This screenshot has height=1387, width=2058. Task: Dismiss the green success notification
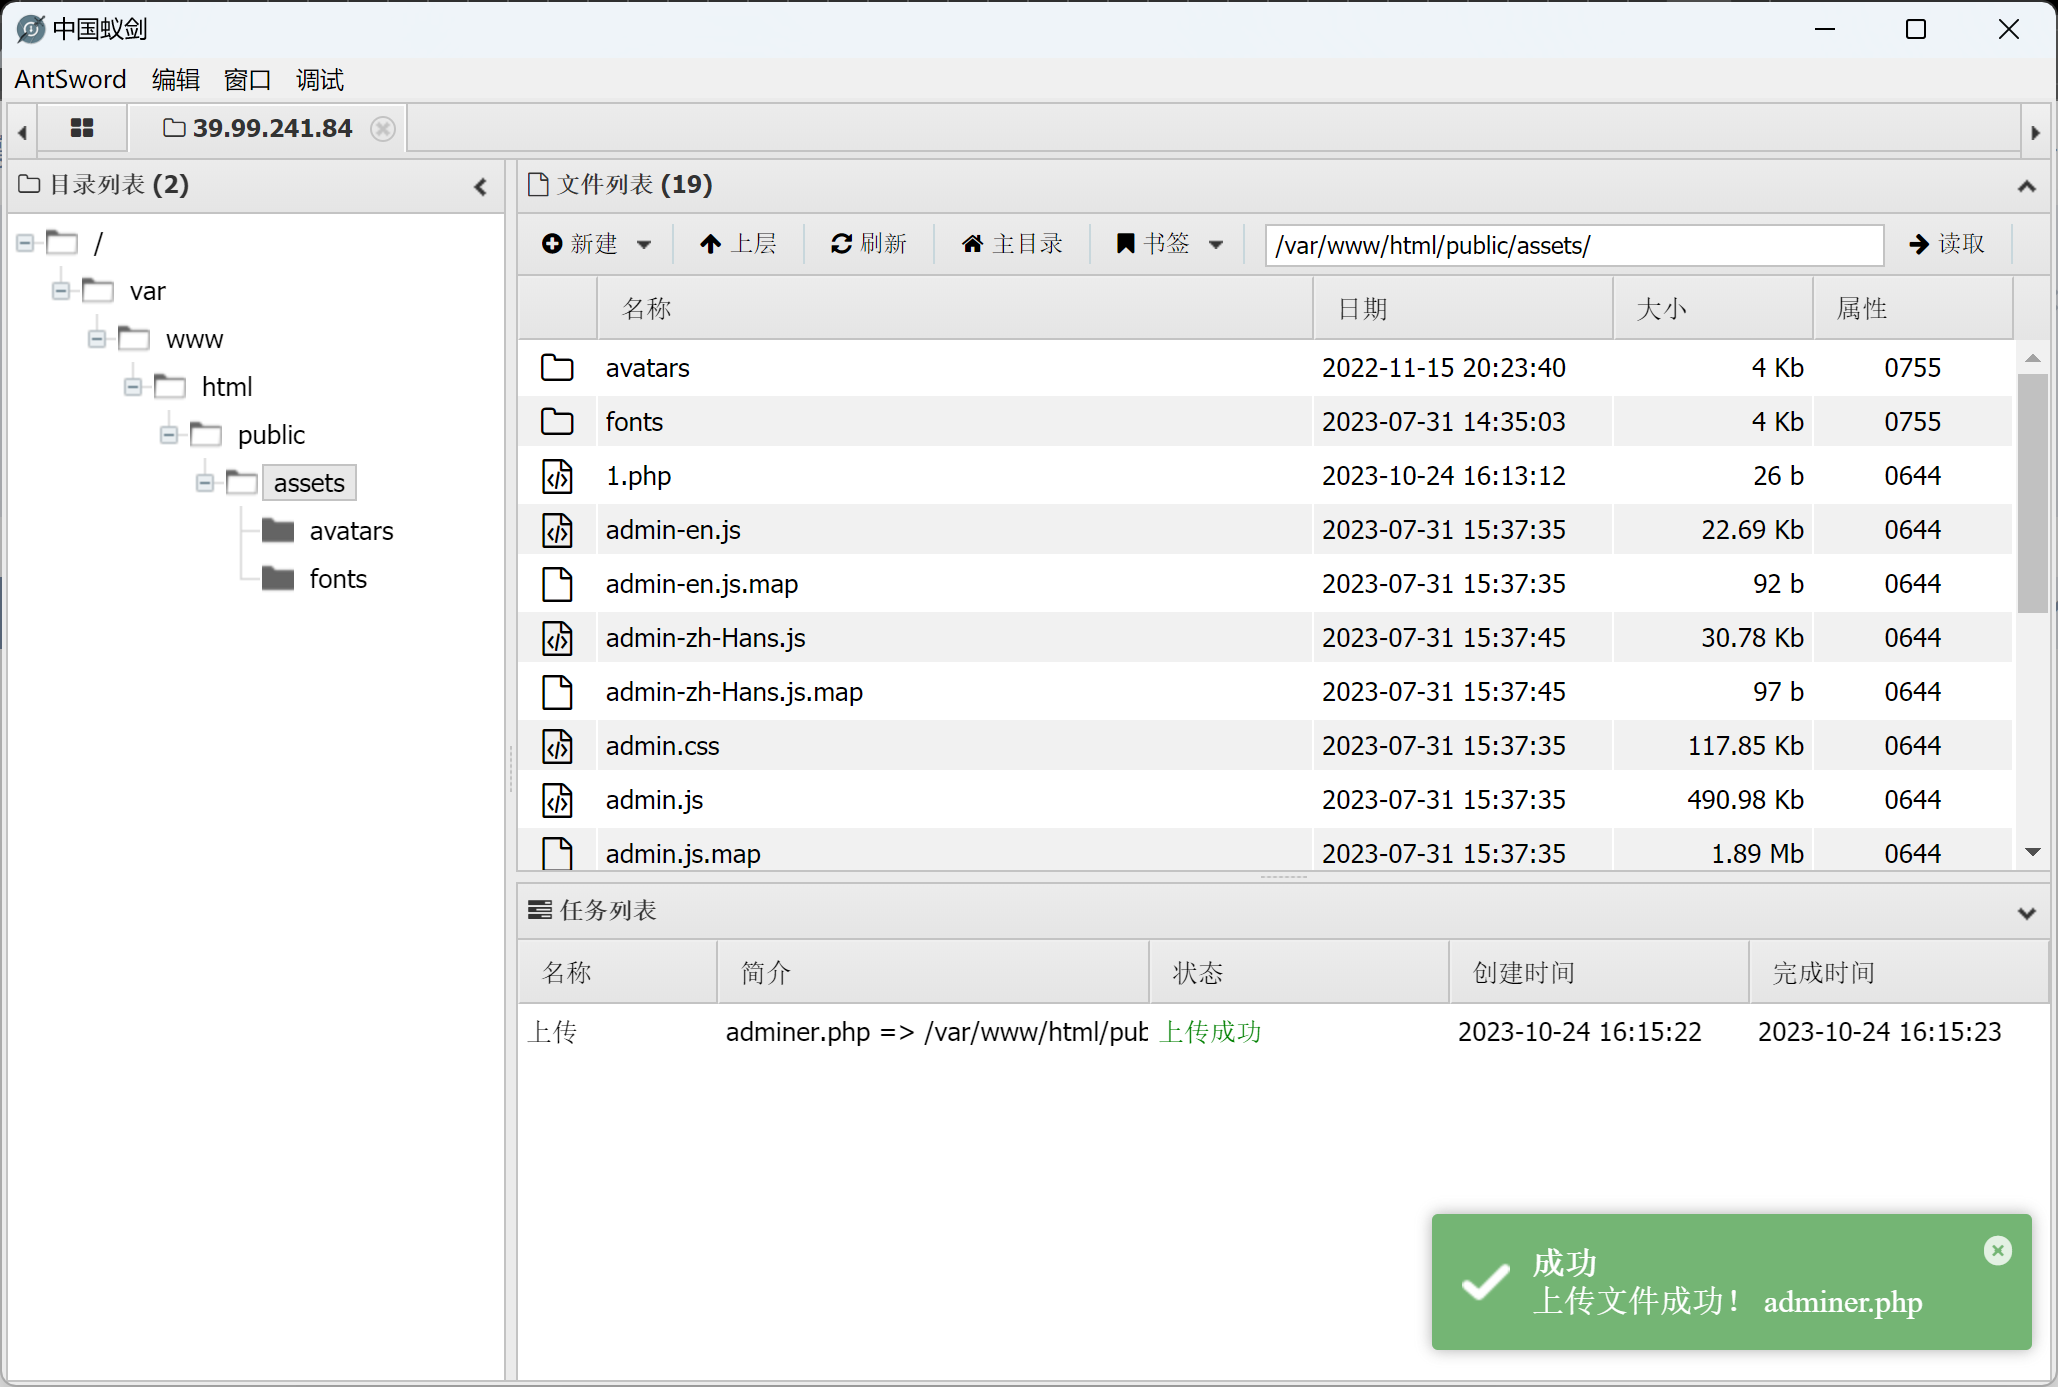point(1997,1250)
